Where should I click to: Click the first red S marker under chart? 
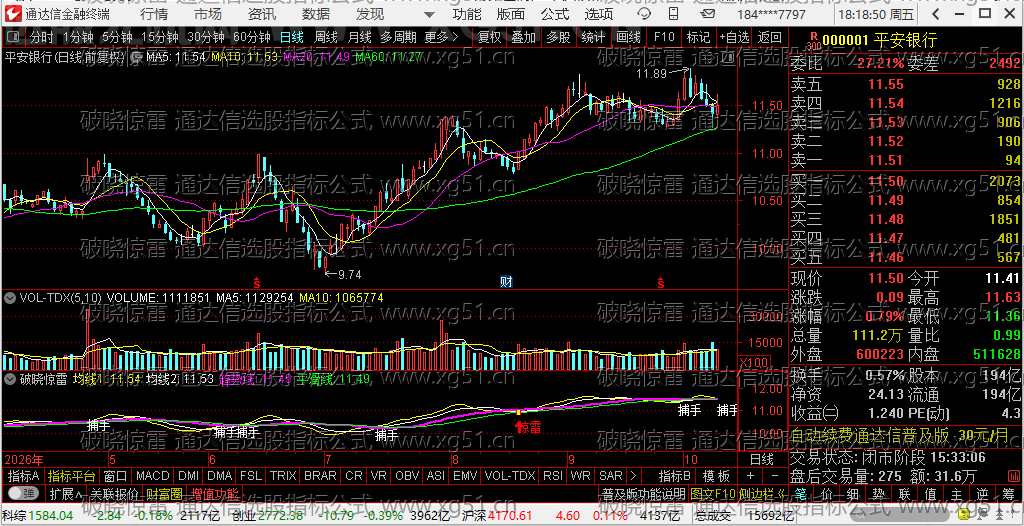click(x=257, y=282)
